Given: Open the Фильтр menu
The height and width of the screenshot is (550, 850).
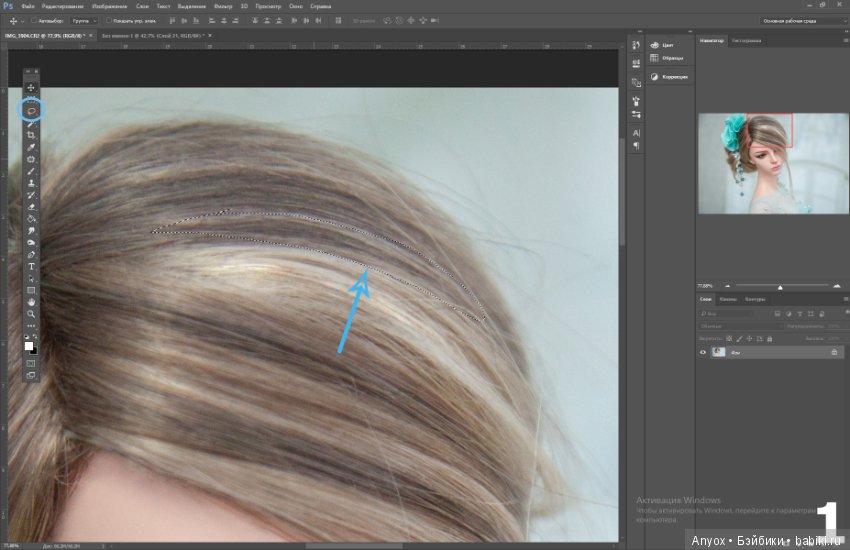Looking at the screenshot, I should click(223, 7).
